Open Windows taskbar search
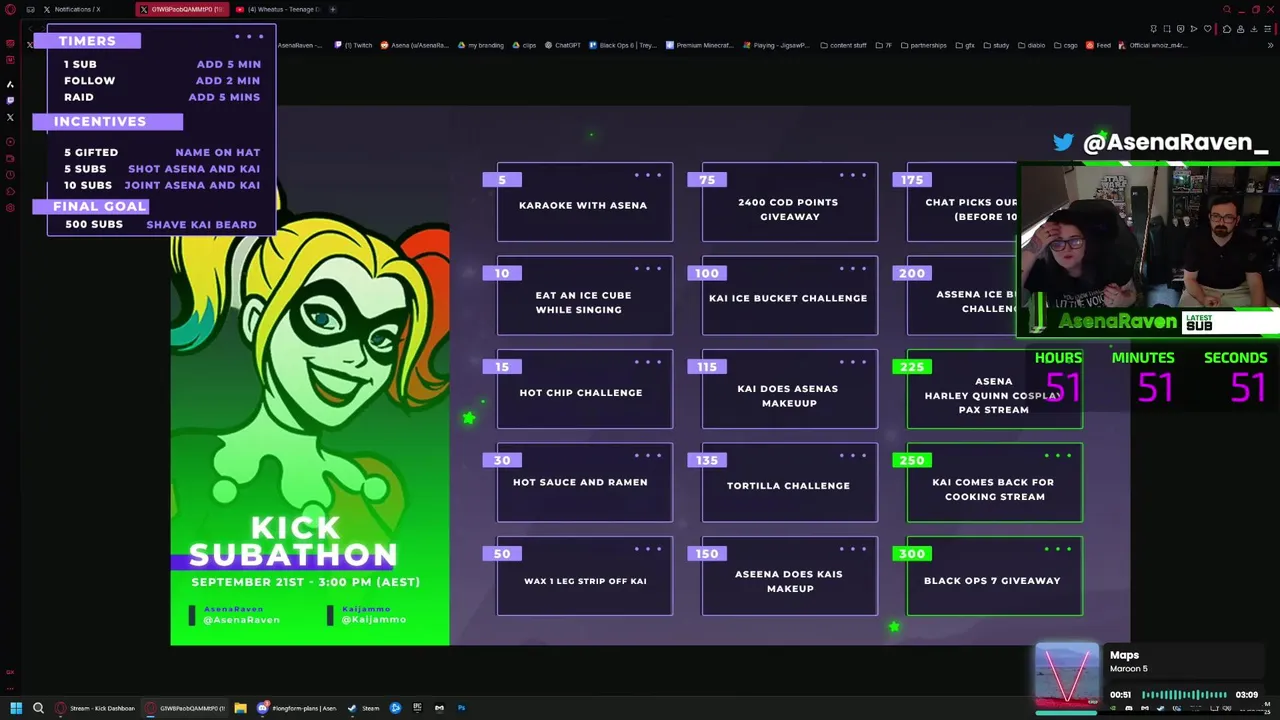Viewport: 1280px width, 720px height. tap(38, 708)
